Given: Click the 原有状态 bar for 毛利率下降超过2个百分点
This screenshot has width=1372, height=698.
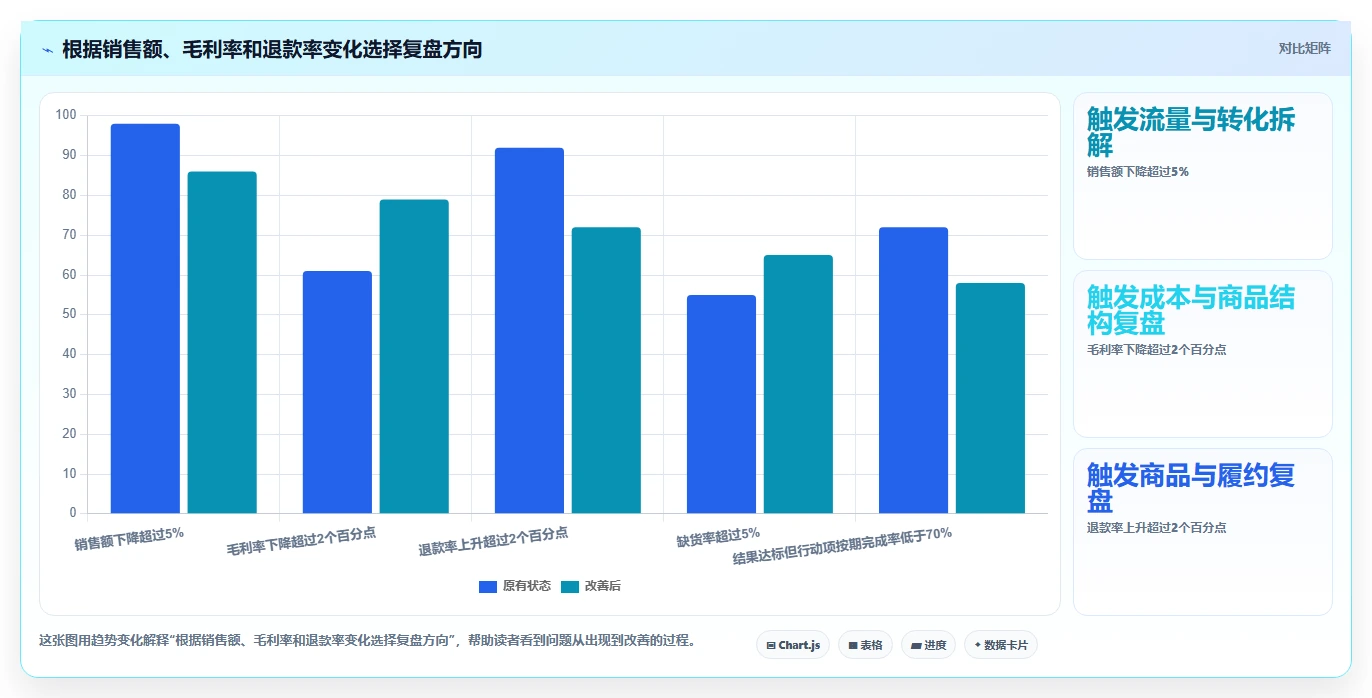Looking at the screenshot, I should coord(337,392).
